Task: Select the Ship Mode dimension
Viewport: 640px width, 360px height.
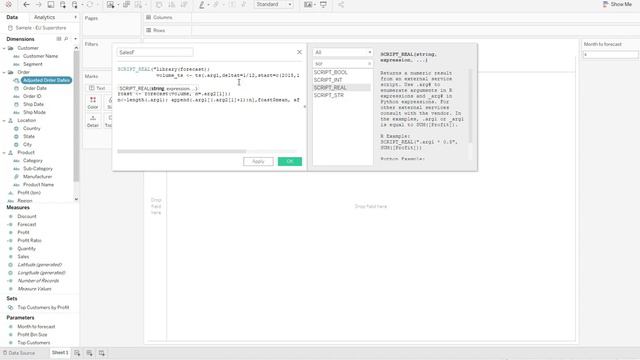Action: click(x=34, y=112)
